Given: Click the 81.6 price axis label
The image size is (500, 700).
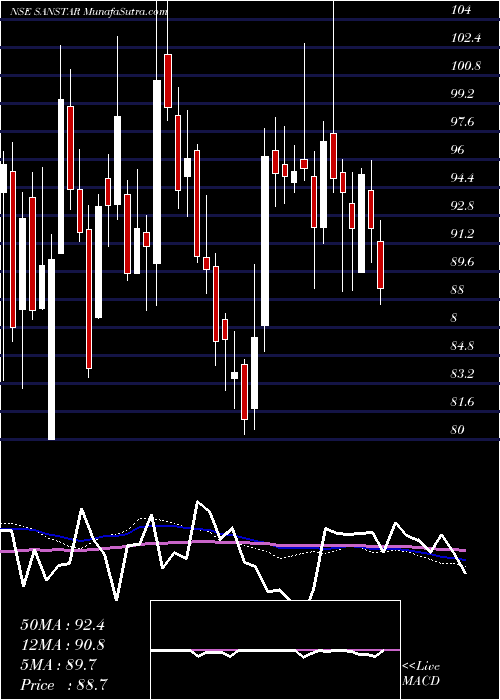Looking at the screenshot, I should [x=463, y=402].
